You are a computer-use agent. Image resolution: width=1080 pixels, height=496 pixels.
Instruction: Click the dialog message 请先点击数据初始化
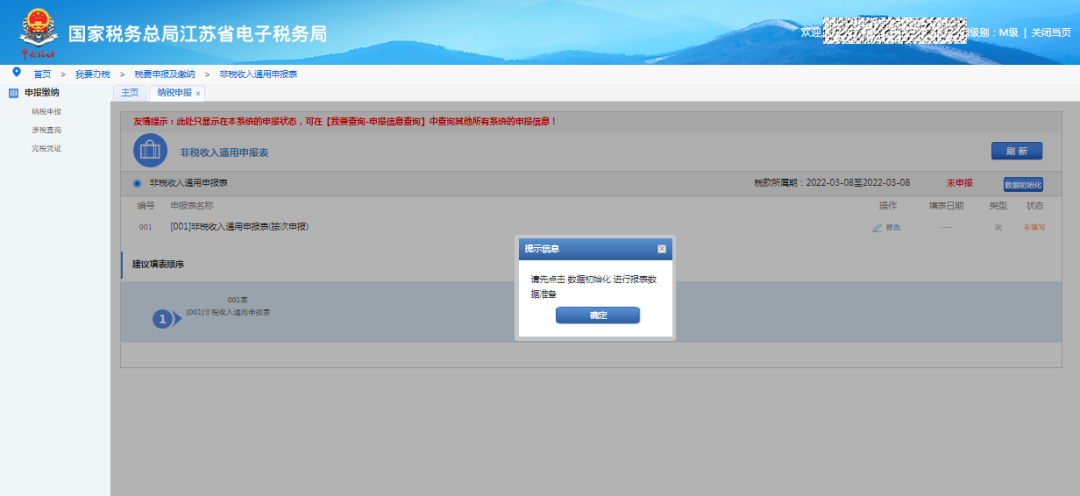click(593, 287)
